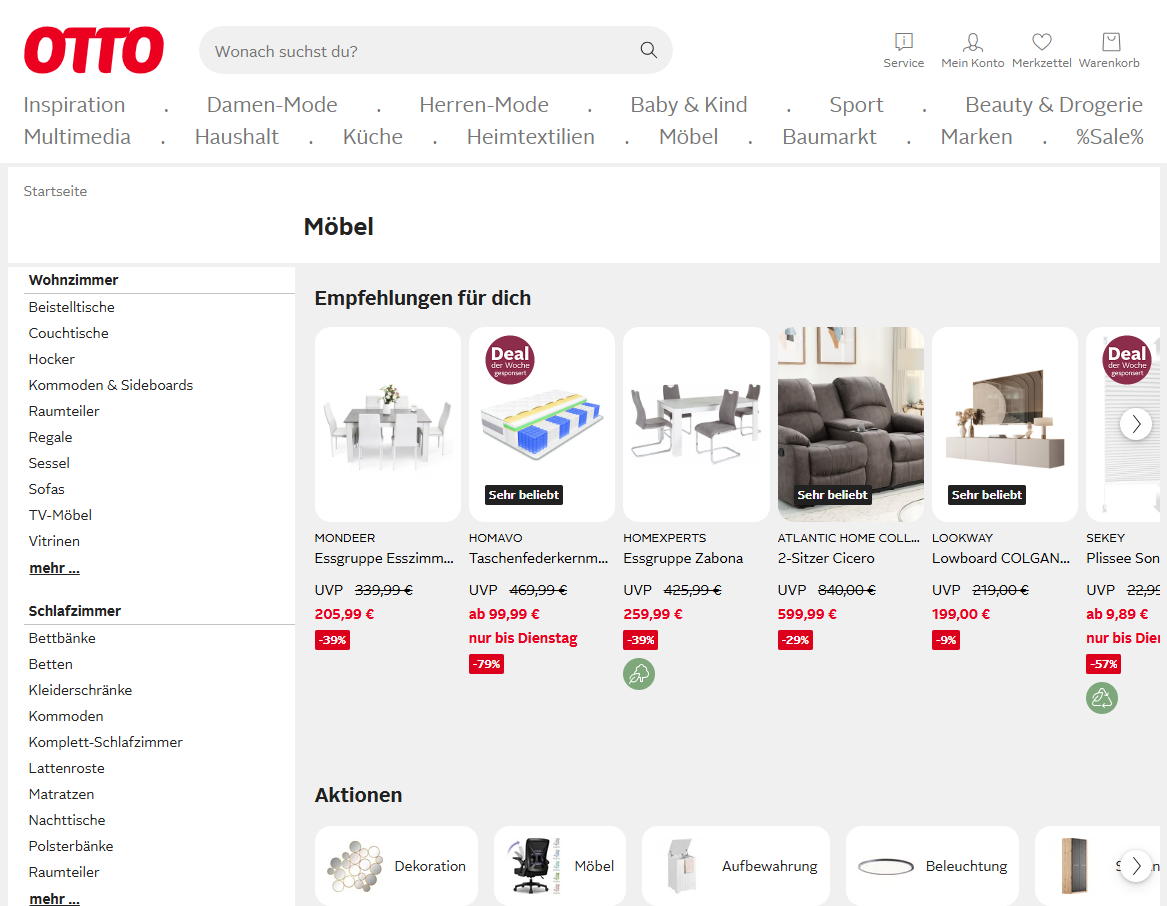This screenshot has width=1167, height=906.
Task: Expand Schlafzimmer list via mehr link
Action: pyautogui.click(x=54, y=899)
